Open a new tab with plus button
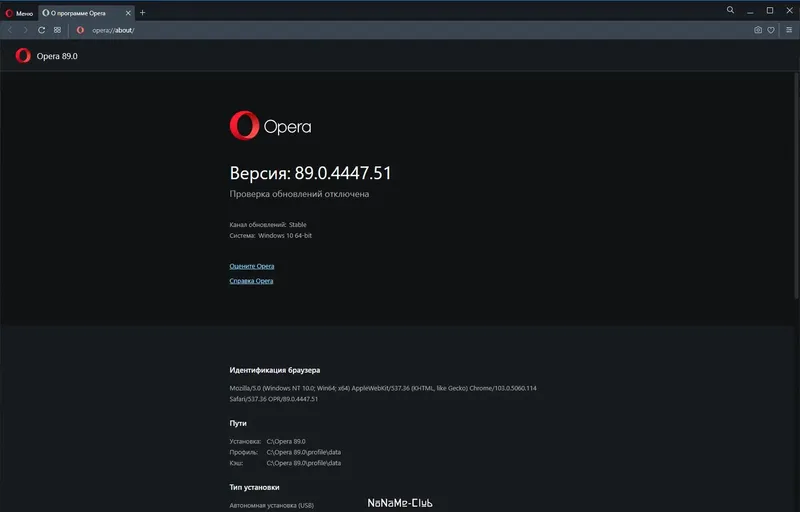 click(142, 12)
